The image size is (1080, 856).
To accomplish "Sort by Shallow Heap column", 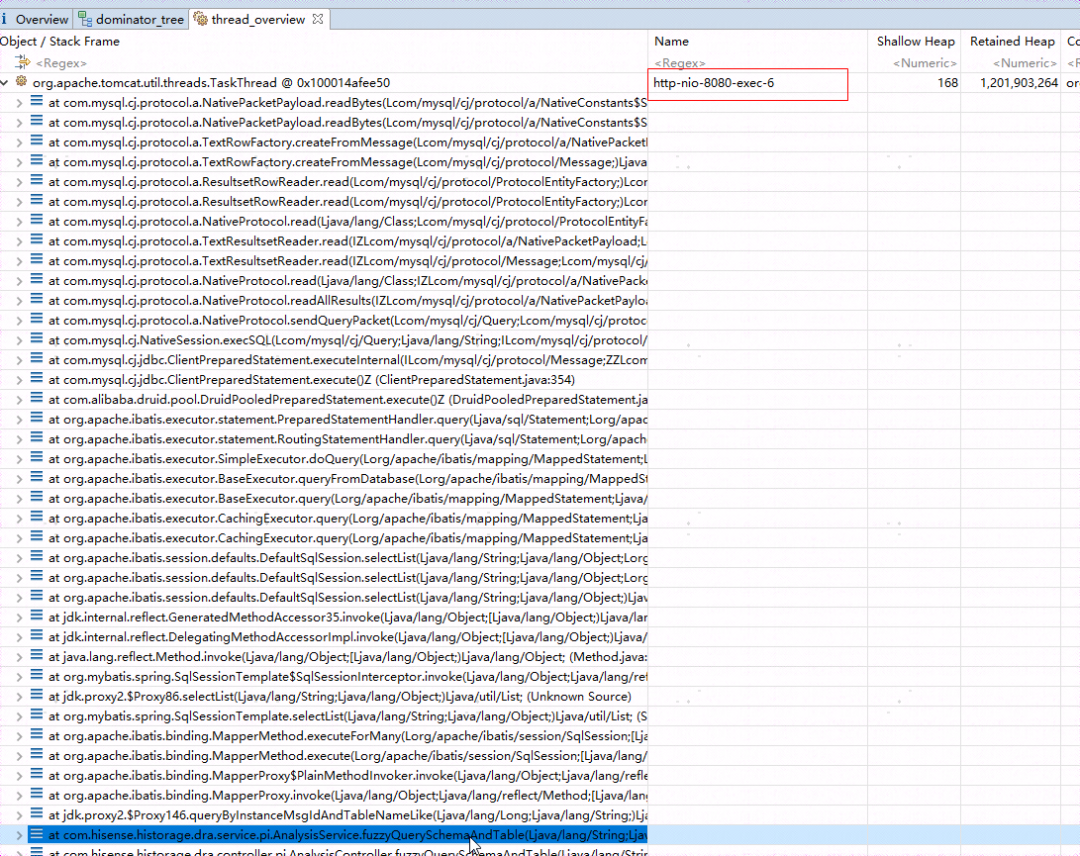I will [x=915, y=41].
